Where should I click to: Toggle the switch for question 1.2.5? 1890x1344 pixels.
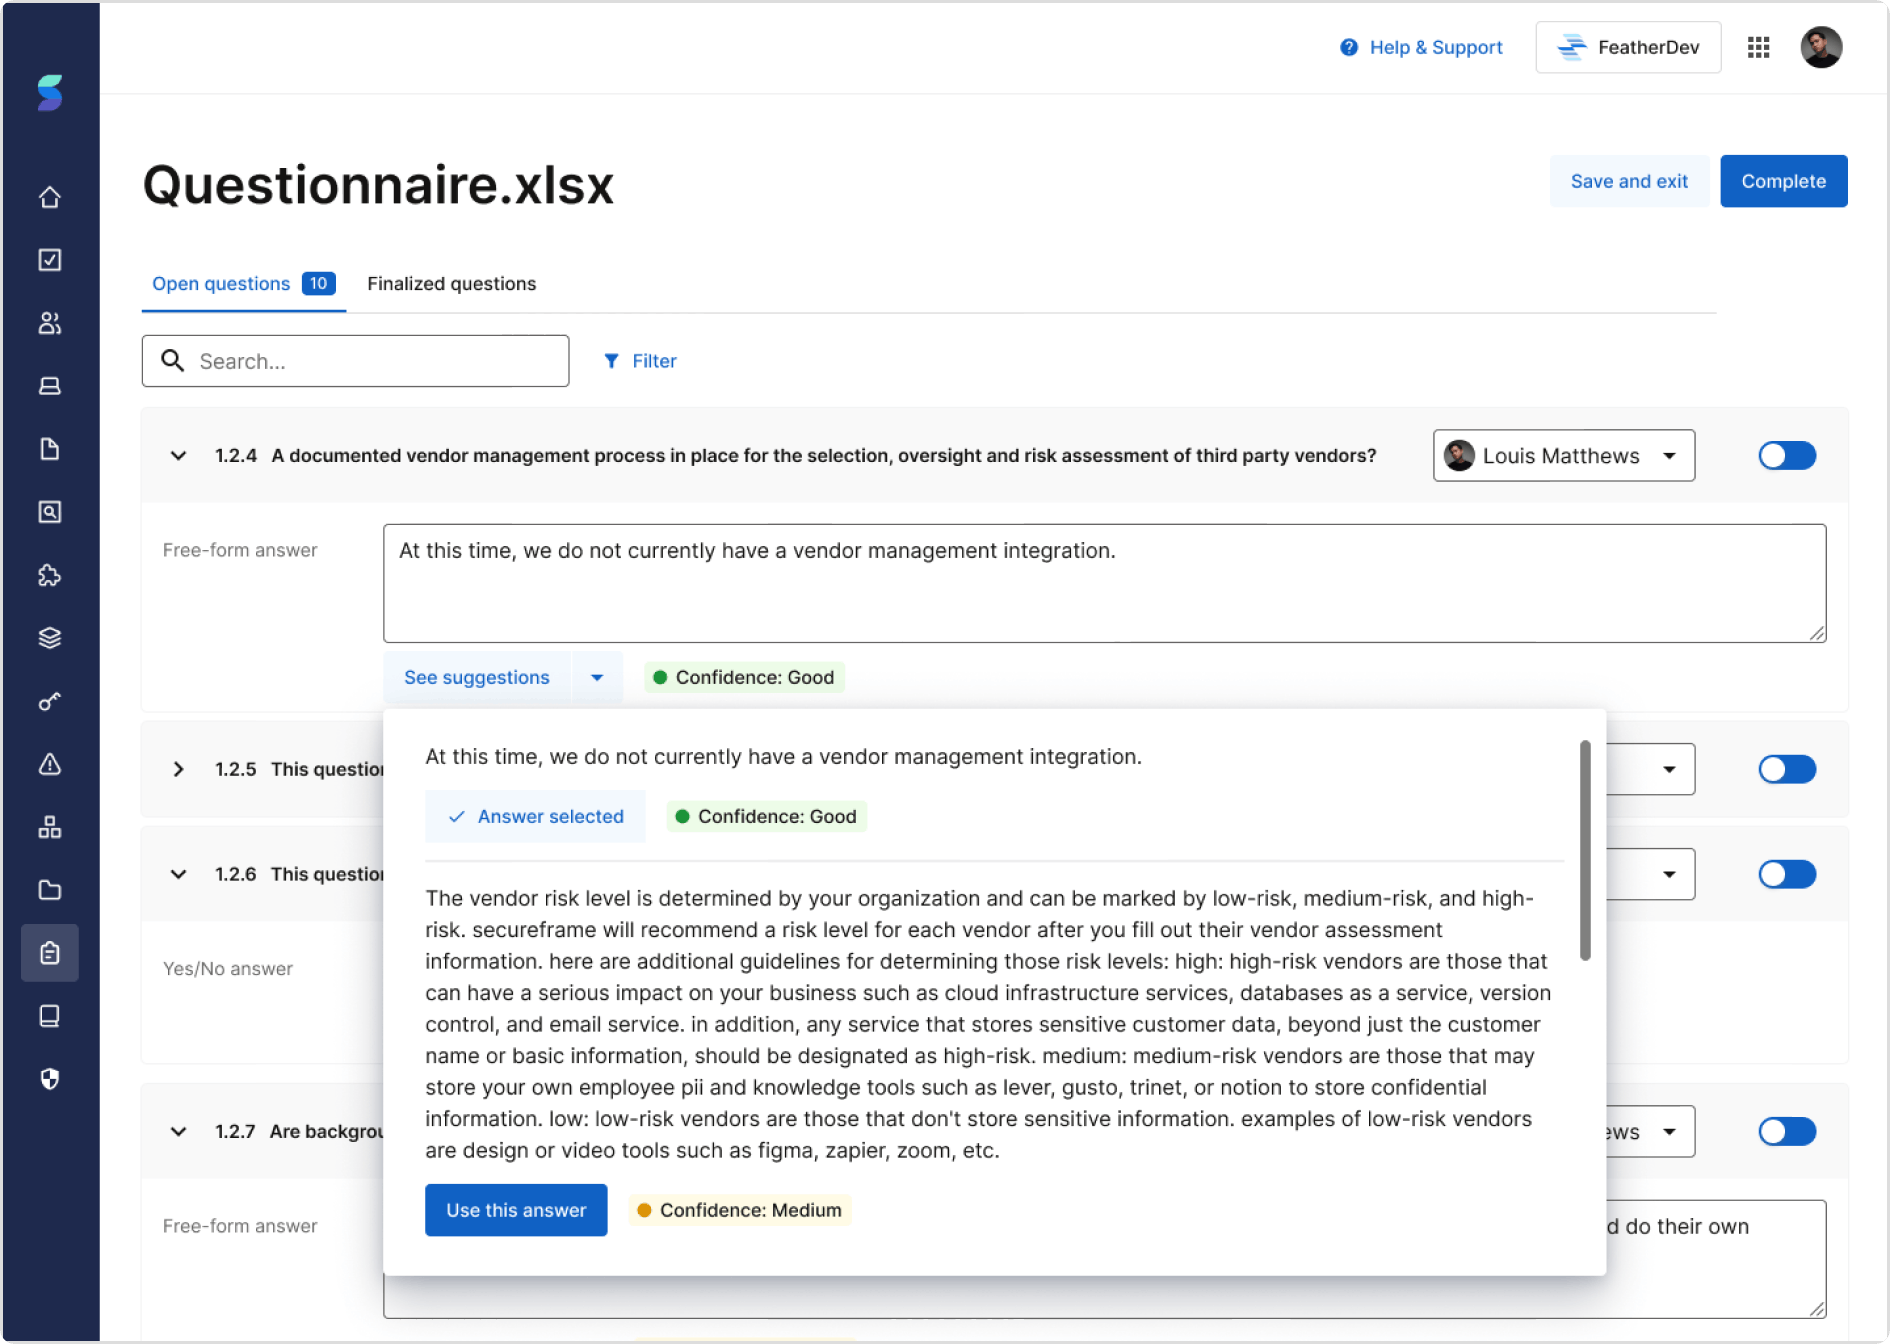click(x=1786, y=769)
